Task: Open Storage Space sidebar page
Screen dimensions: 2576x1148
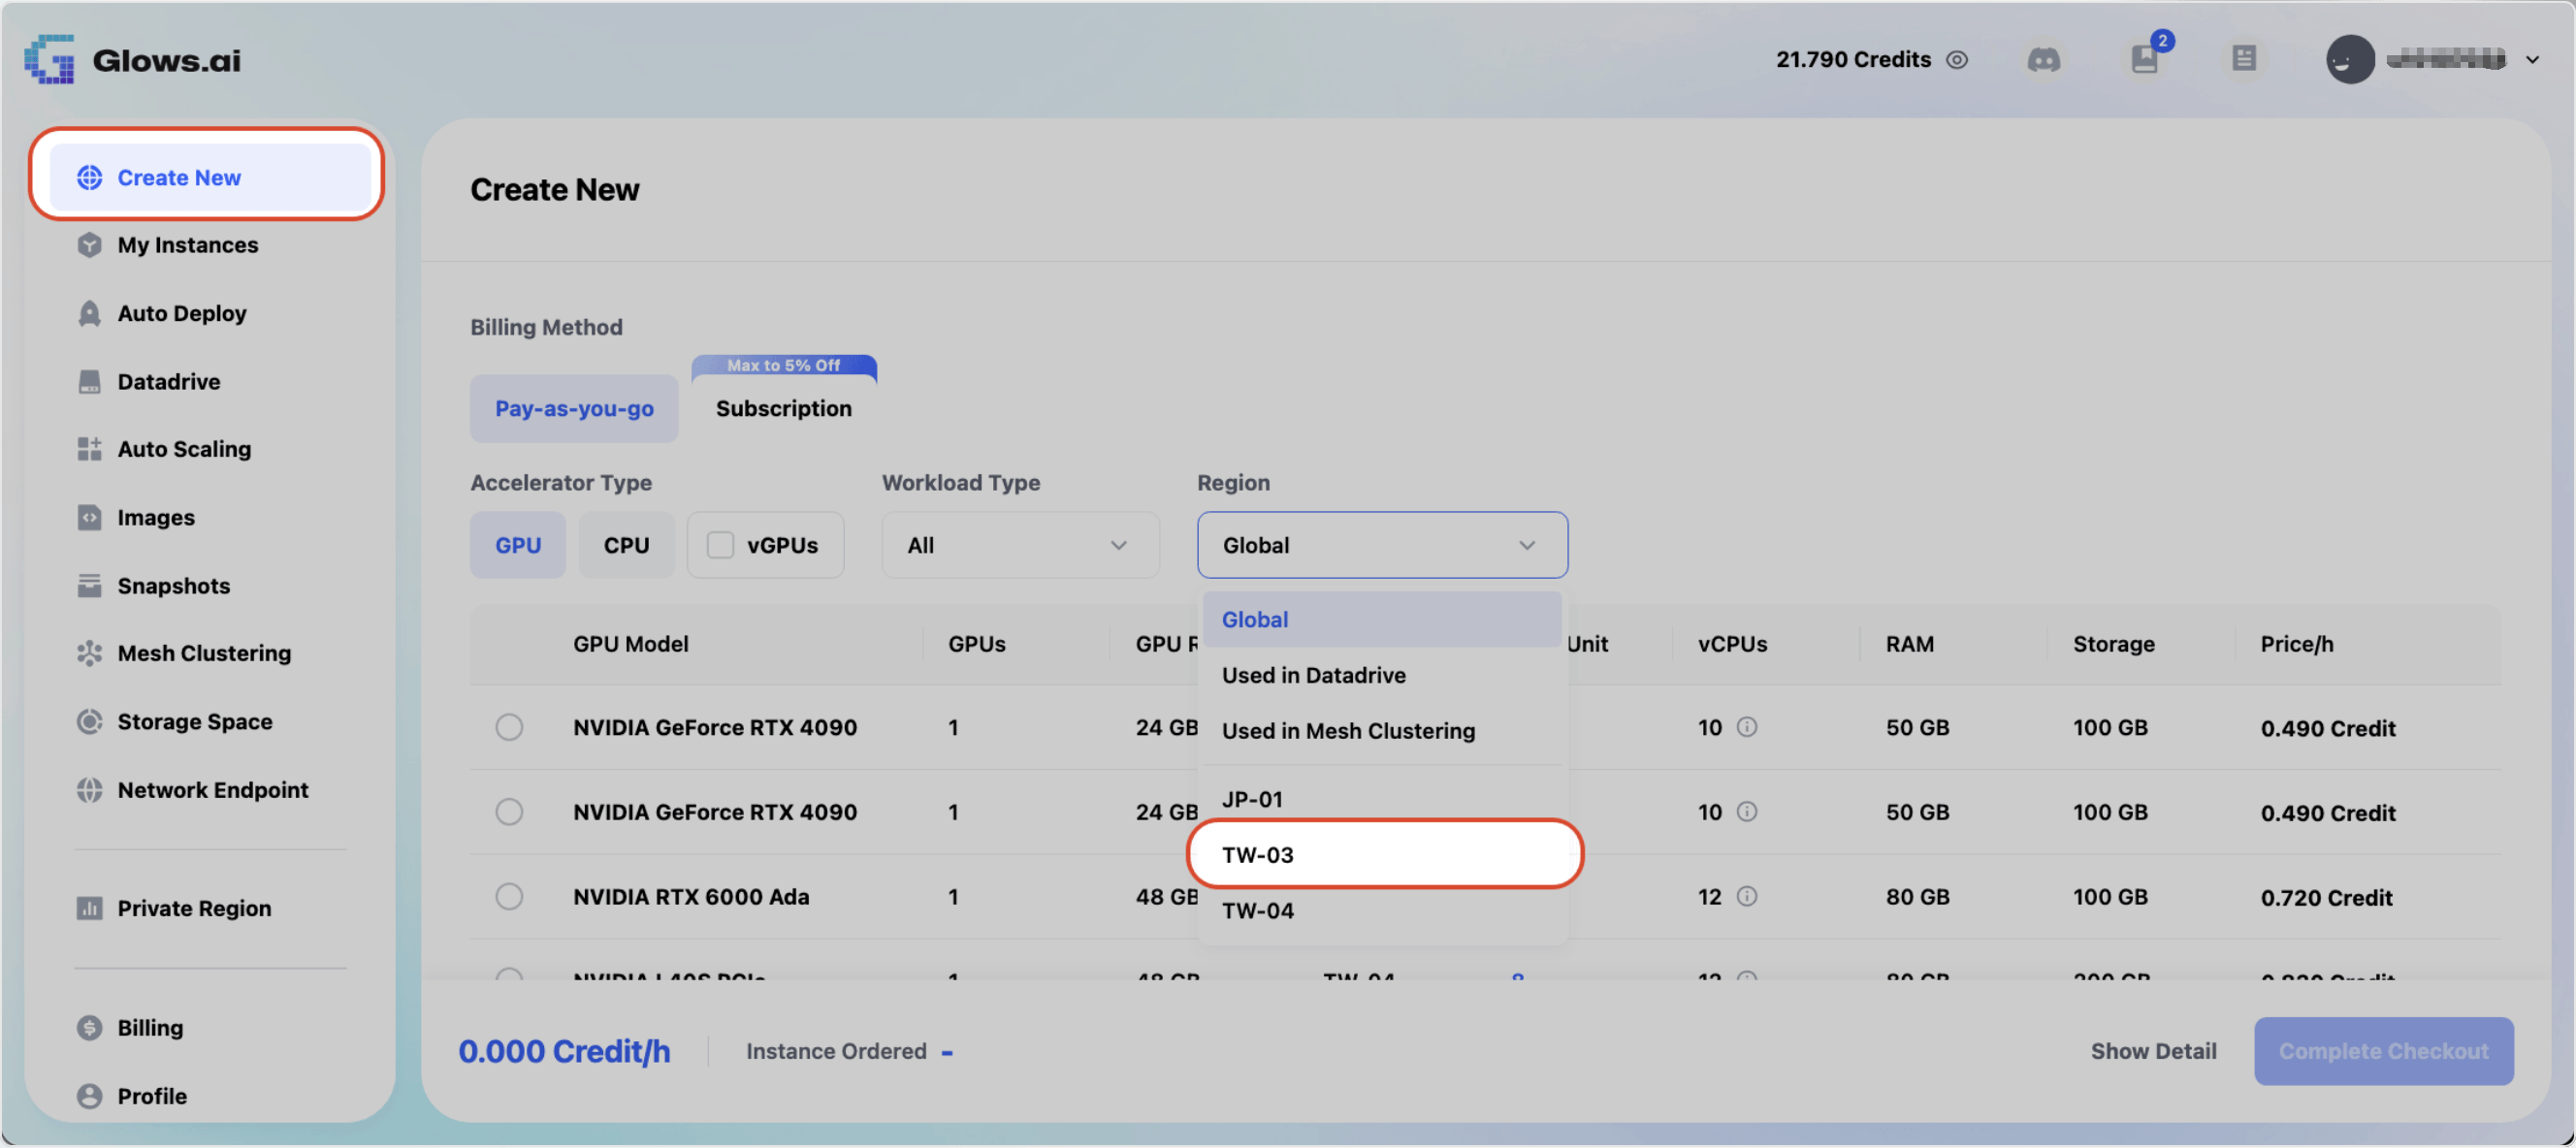Action: tap(195, 722)
